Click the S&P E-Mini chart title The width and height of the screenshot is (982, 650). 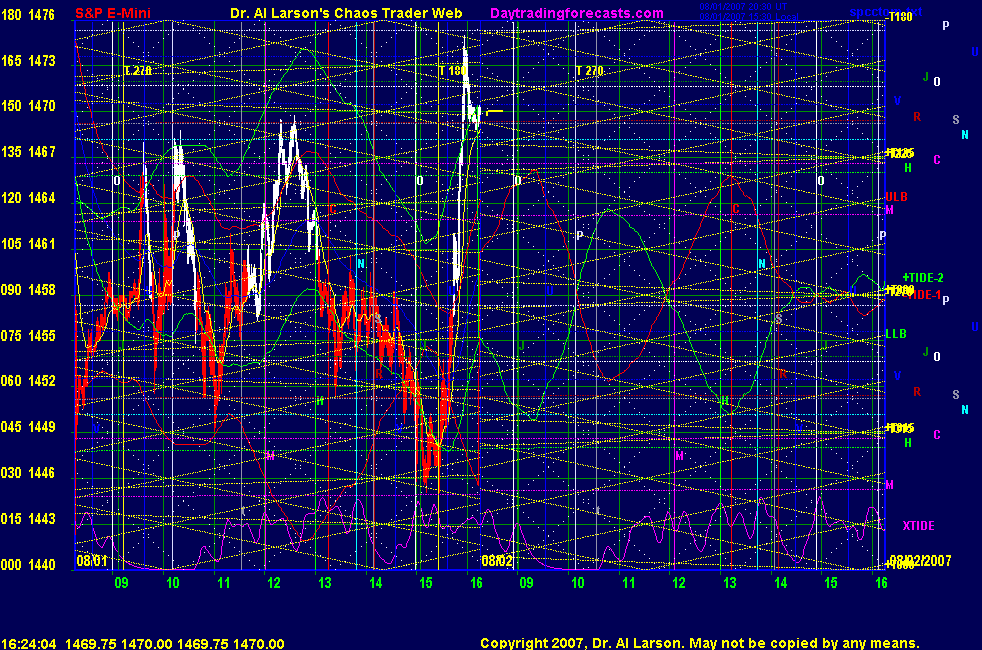coord(113,13)
